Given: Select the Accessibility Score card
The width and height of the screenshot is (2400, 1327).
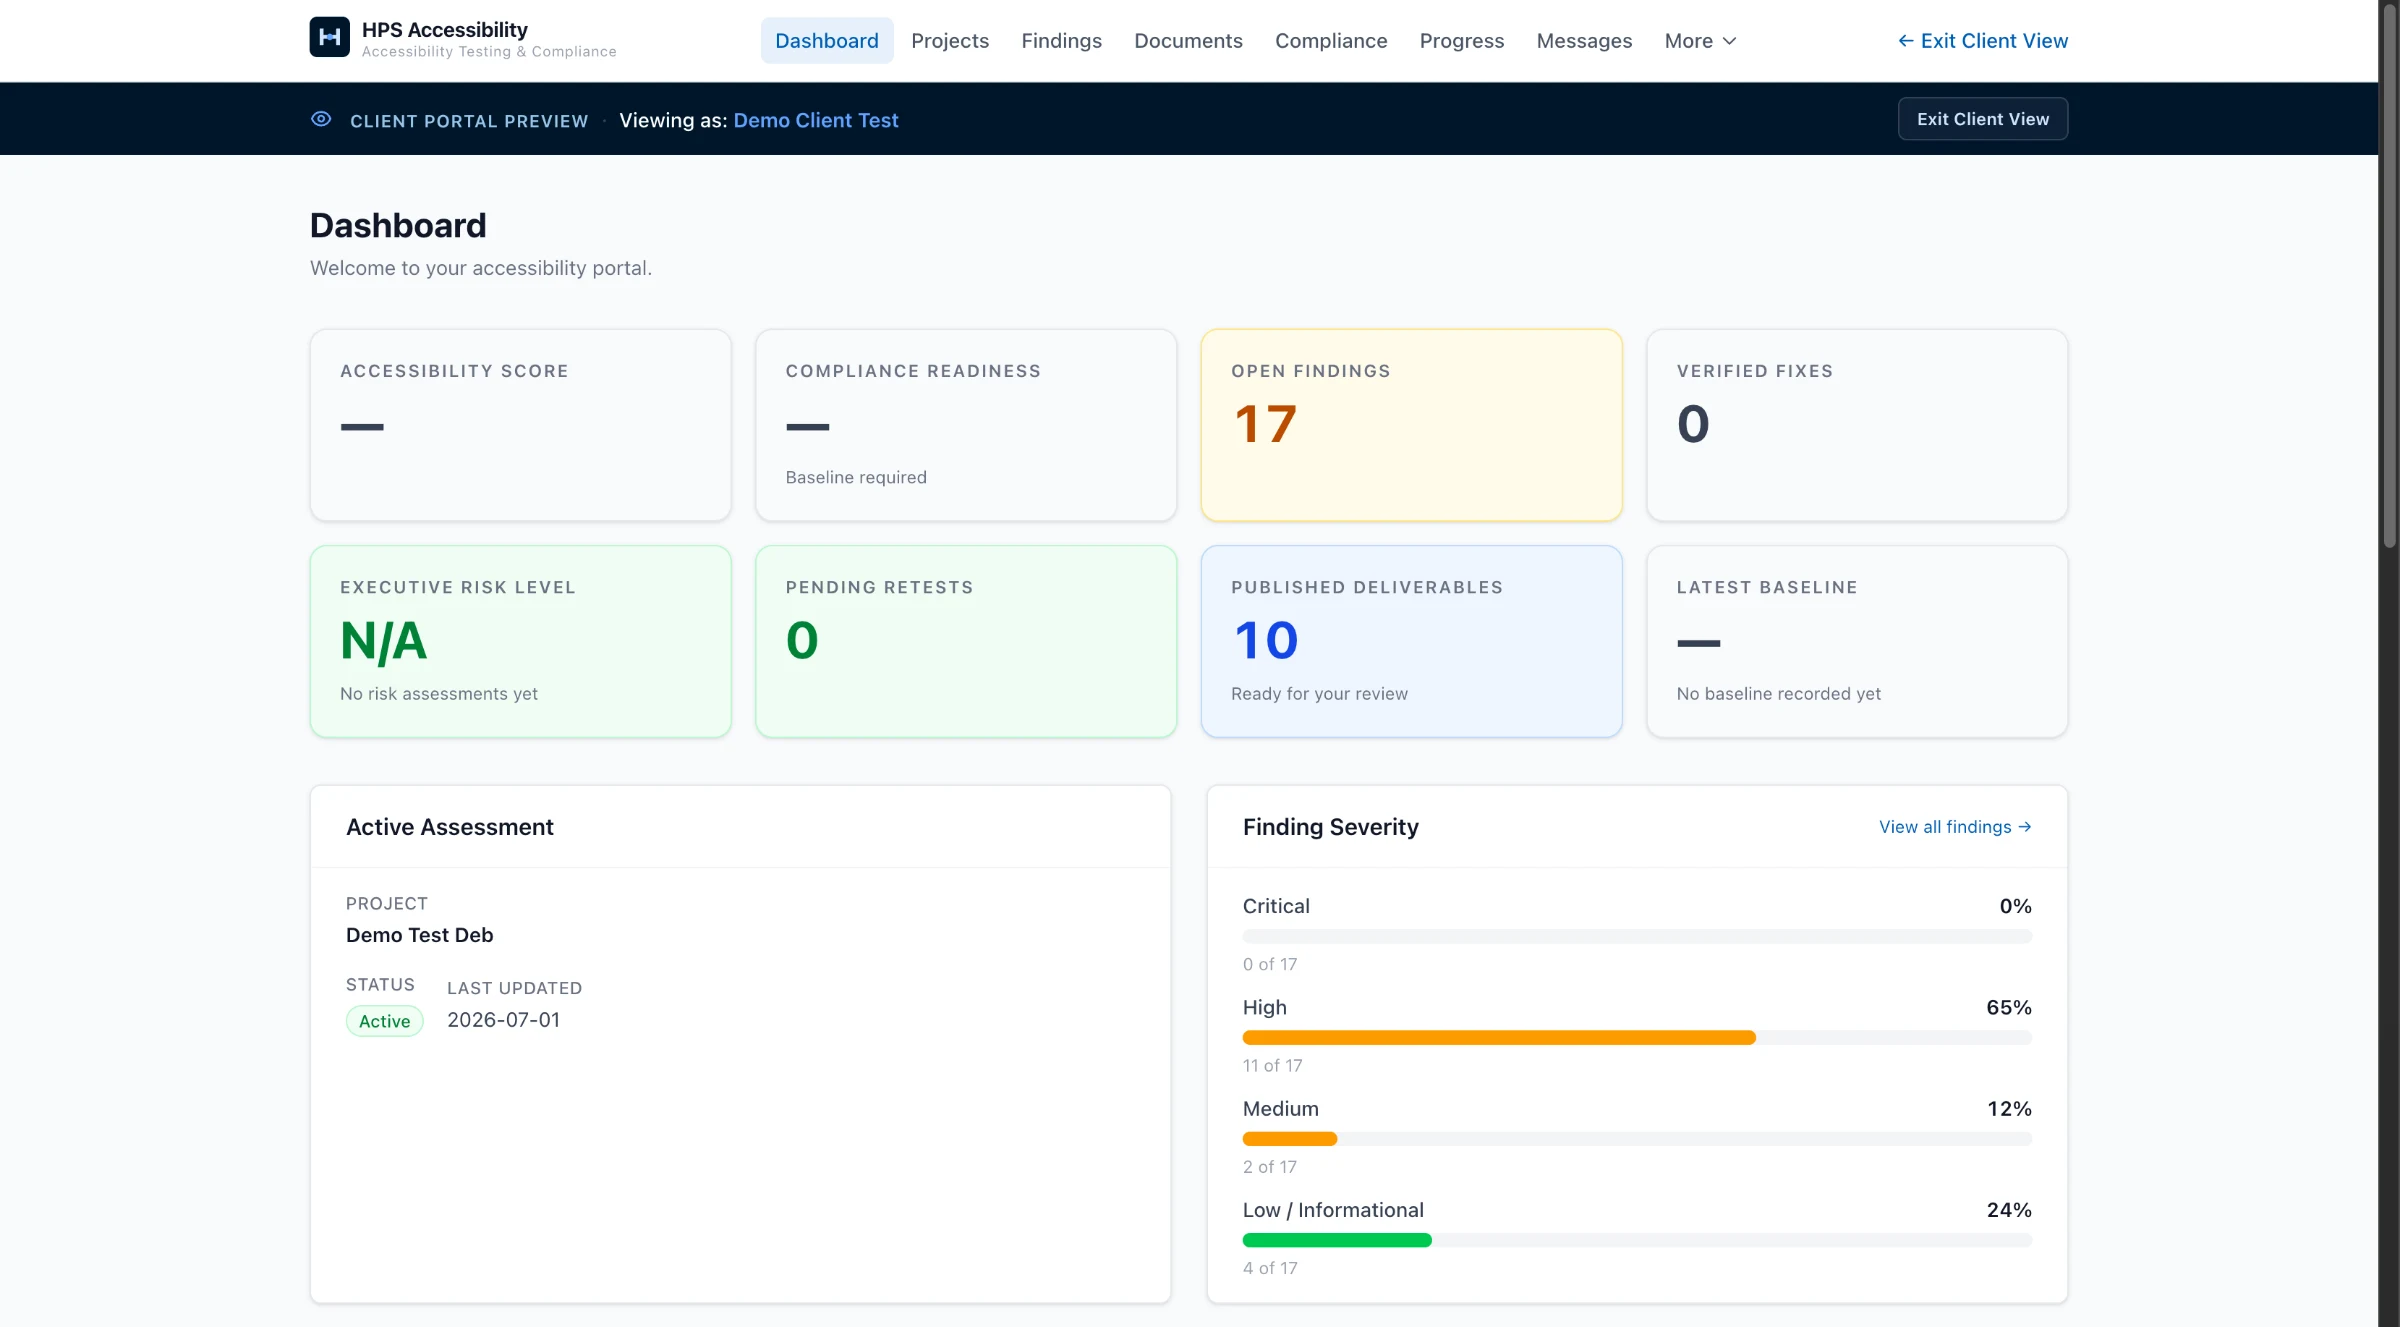Looking at the screenshot, I should point(520,425).
